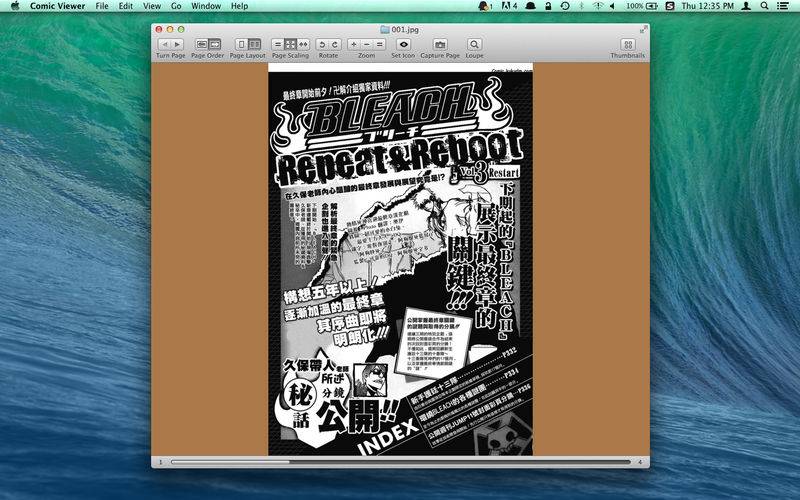Click the hat-shaped menu bar icon
Viewport: 800px width, 500px height.
tap(531, 6)
